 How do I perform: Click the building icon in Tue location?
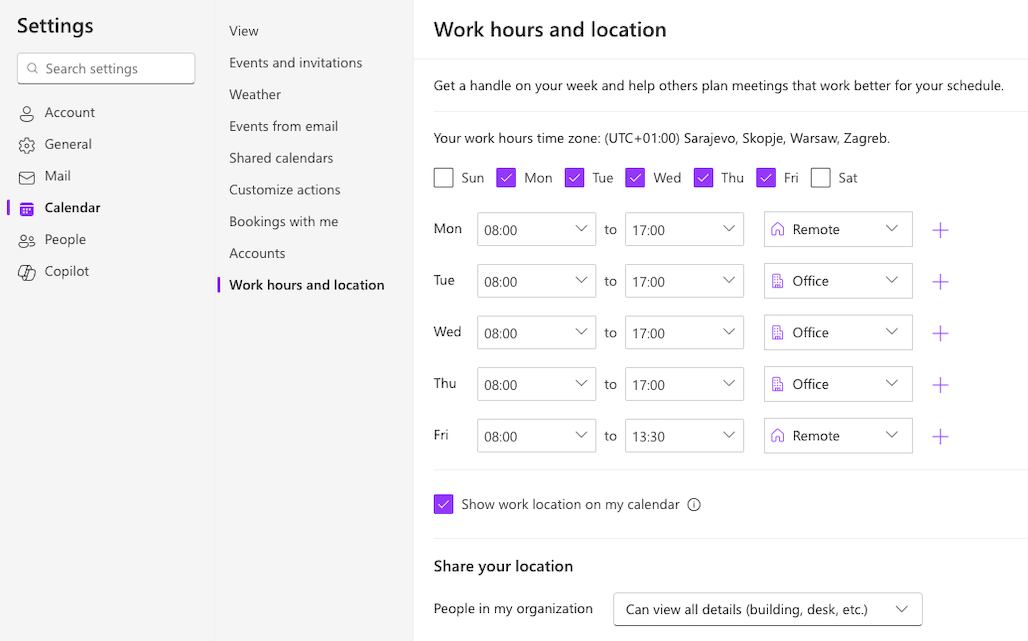click(778, 281)
